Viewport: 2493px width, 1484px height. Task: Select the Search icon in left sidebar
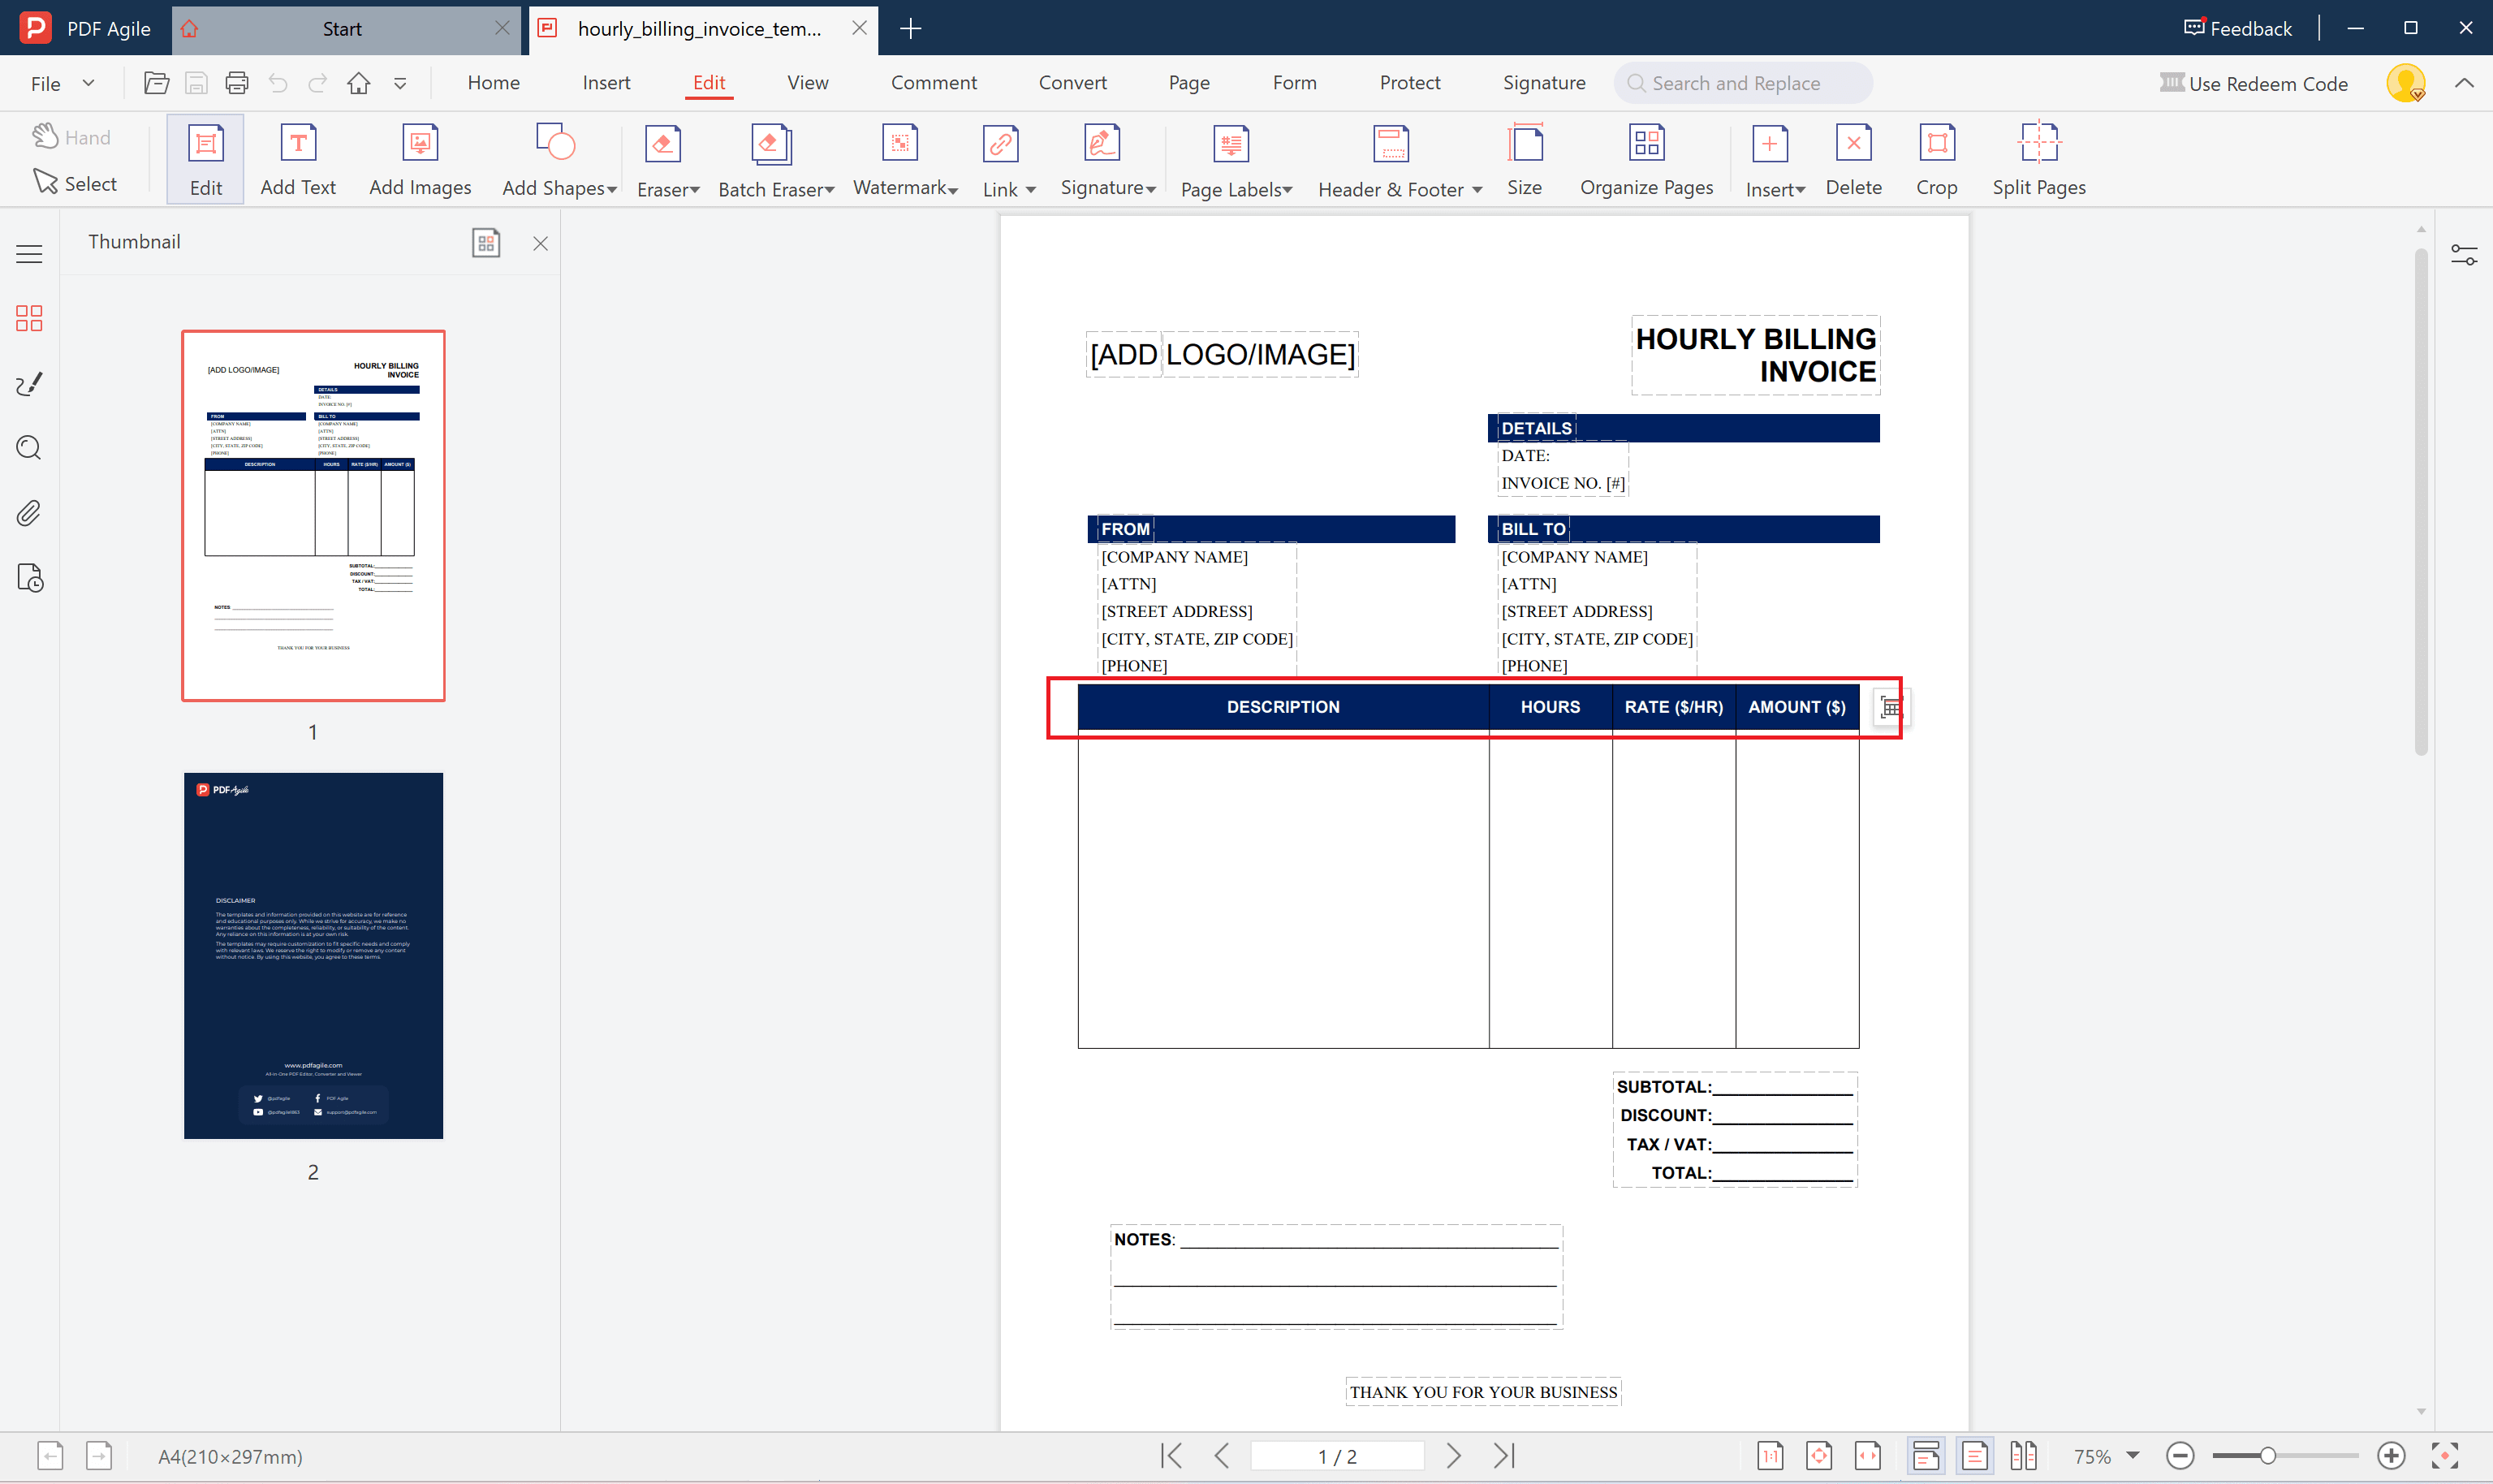29,448
